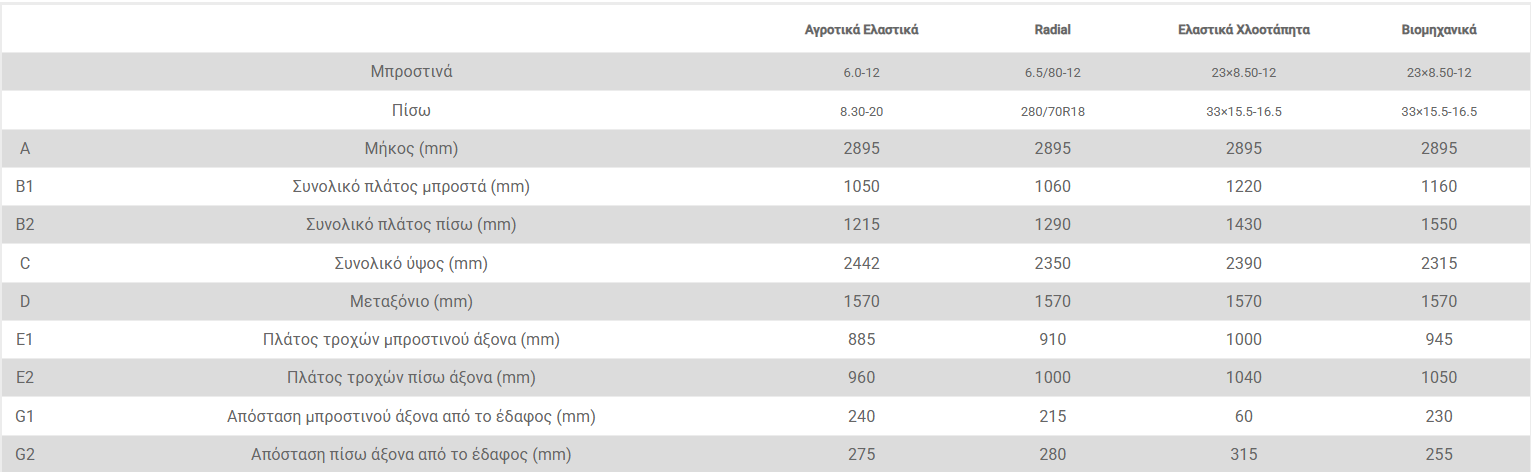Viewport: 1531px width, 472px height.
Task: Click the 2442 total height value
Action: (x=861, y=263)
